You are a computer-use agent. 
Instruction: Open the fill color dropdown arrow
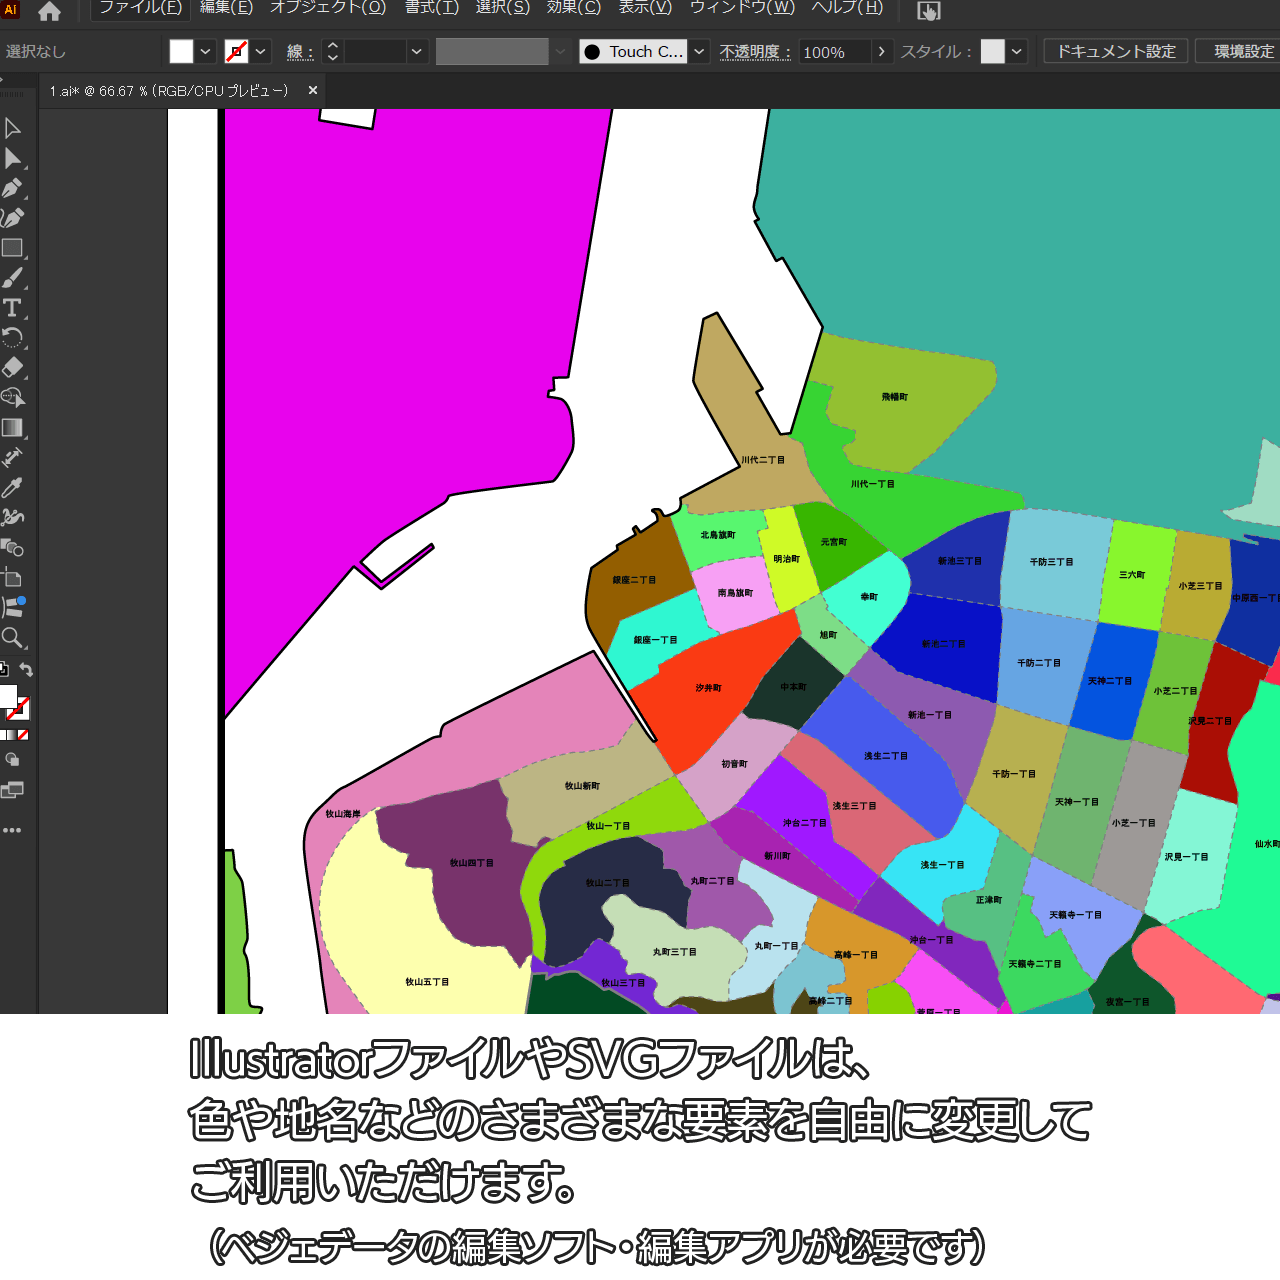(206, 51)
